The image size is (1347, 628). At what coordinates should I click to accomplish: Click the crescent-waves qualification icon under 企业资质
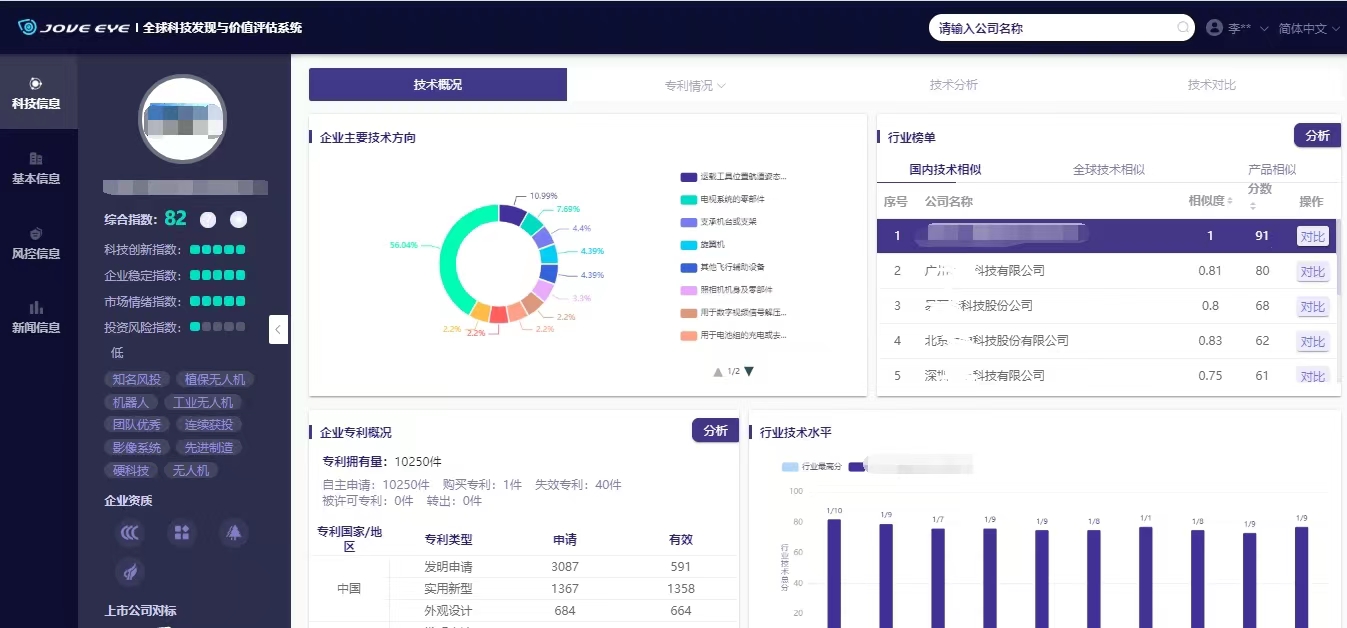[x=130, y=533]
